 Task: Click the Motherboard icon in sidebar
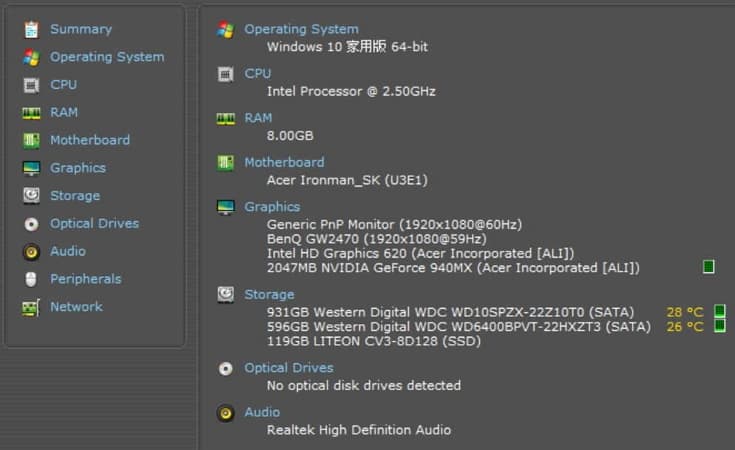tap(31, 140)
